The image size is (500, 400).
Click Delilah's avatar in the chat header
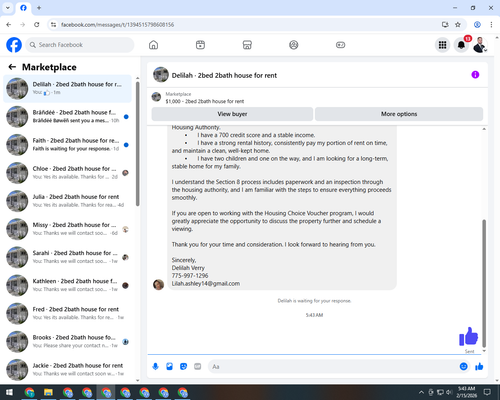tap(161, 74)
